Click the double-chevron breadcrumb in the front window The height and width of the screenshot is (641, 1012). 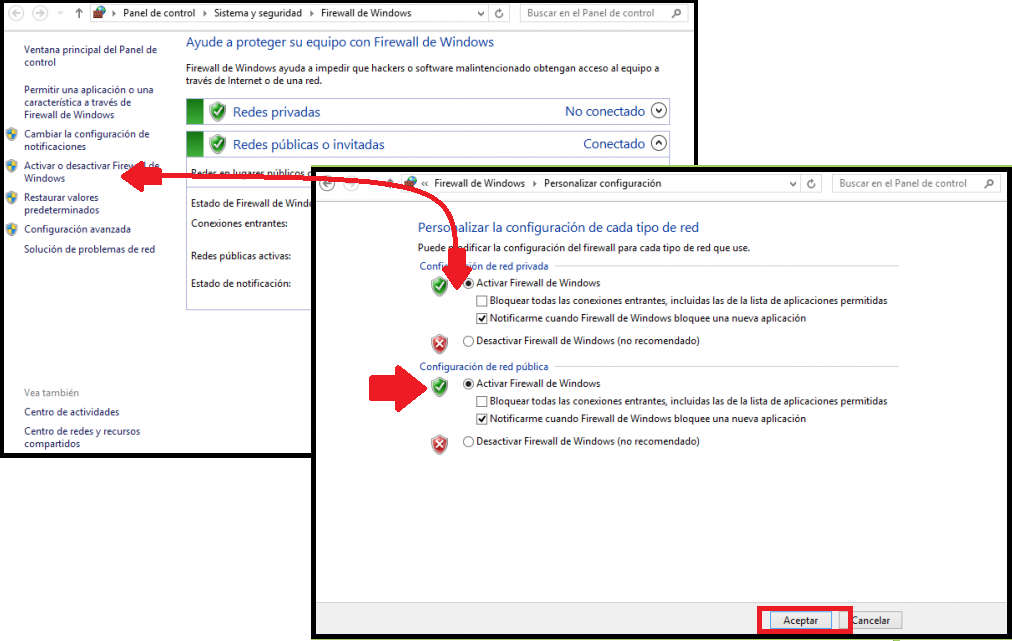click(x=425, y=184)
